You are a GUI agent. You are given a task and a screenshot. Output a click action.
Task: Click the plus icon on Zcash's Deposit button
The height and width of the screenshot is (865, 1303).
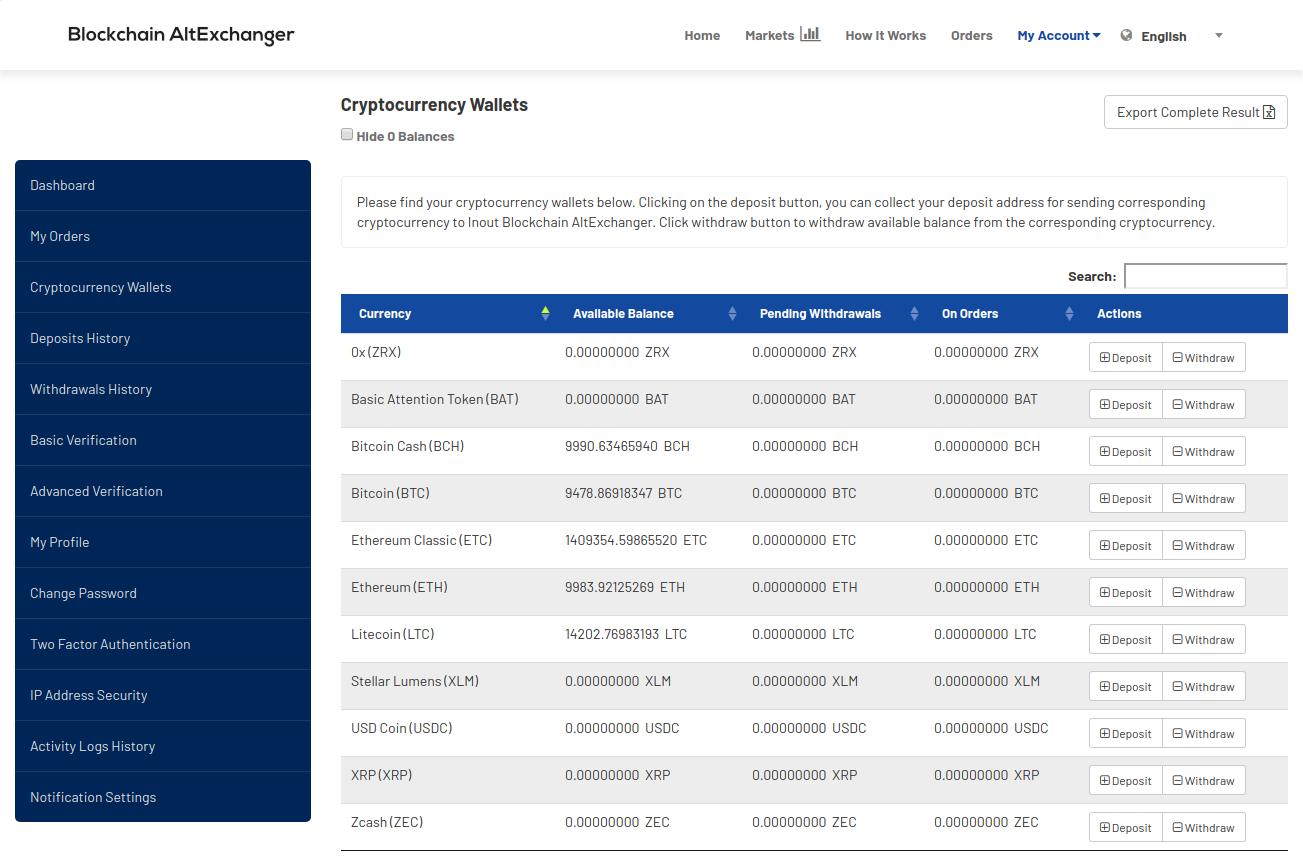pos(1104,827)
